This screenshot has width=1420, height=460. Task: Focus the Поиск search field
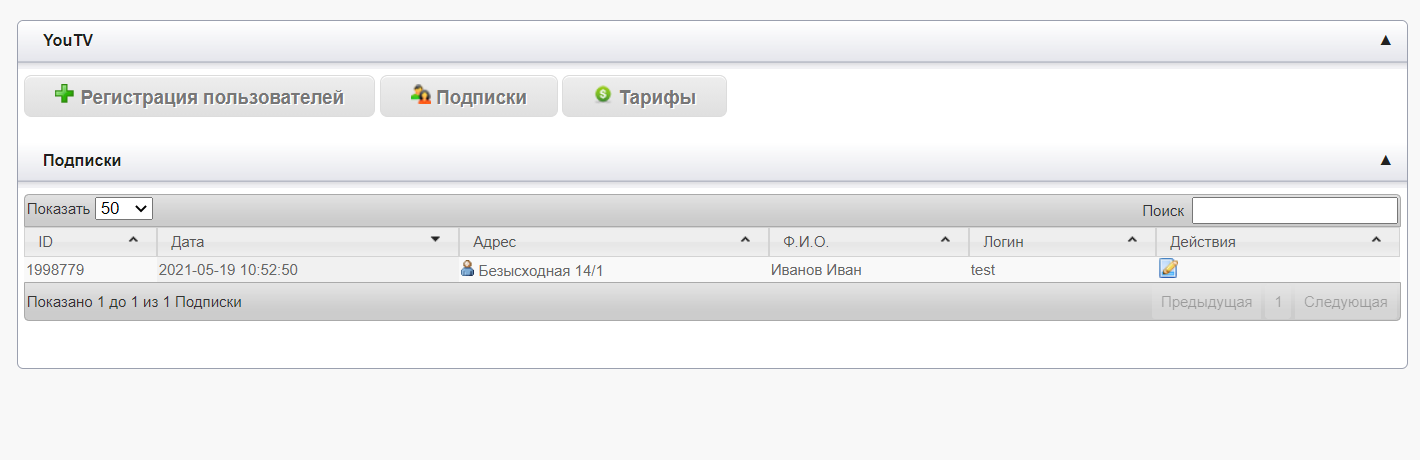point(1294,210)
